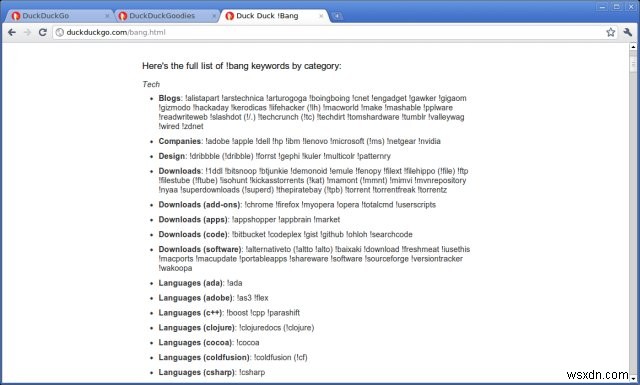Click the 'Downloads (add-ons)' label
Image resolution: width=640 pixels, height=385 pixels.
click(200, 205)
